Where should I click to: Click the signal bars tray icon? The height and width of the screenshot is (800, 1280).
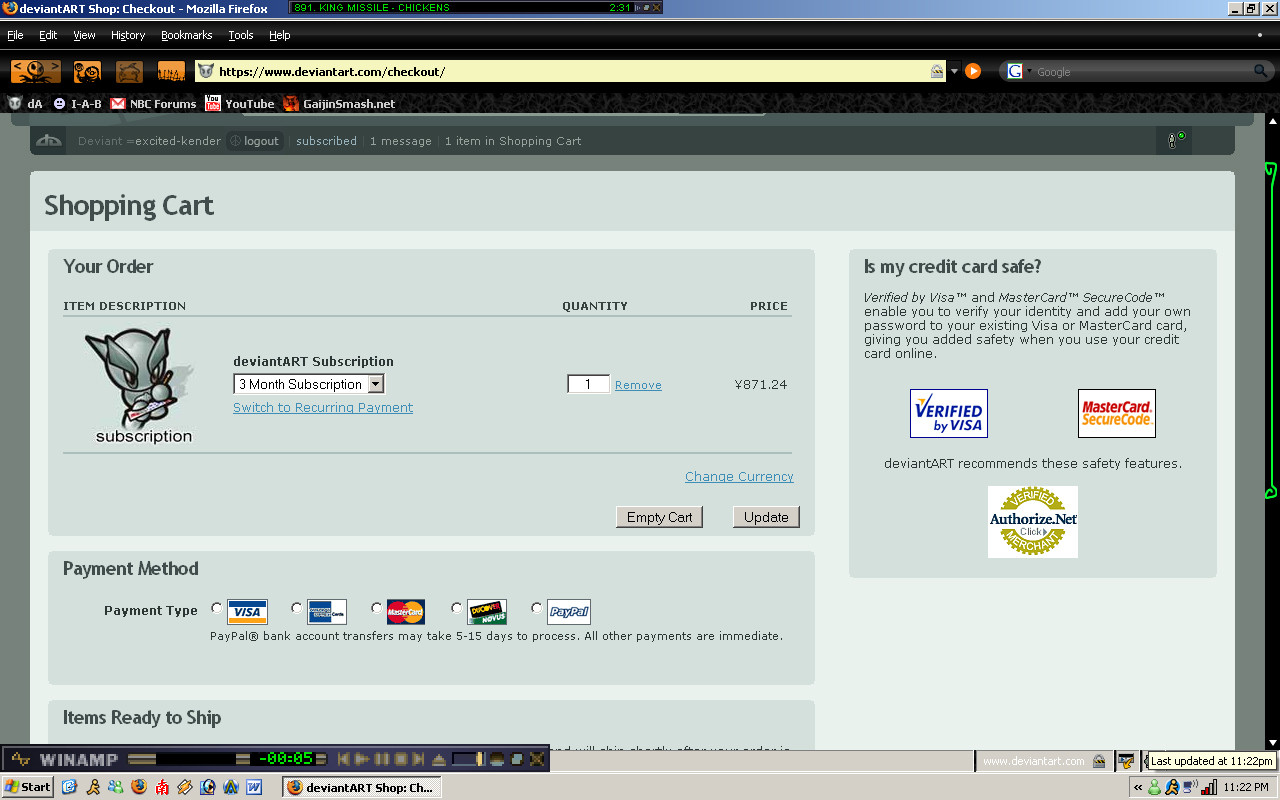(1208, 787)
